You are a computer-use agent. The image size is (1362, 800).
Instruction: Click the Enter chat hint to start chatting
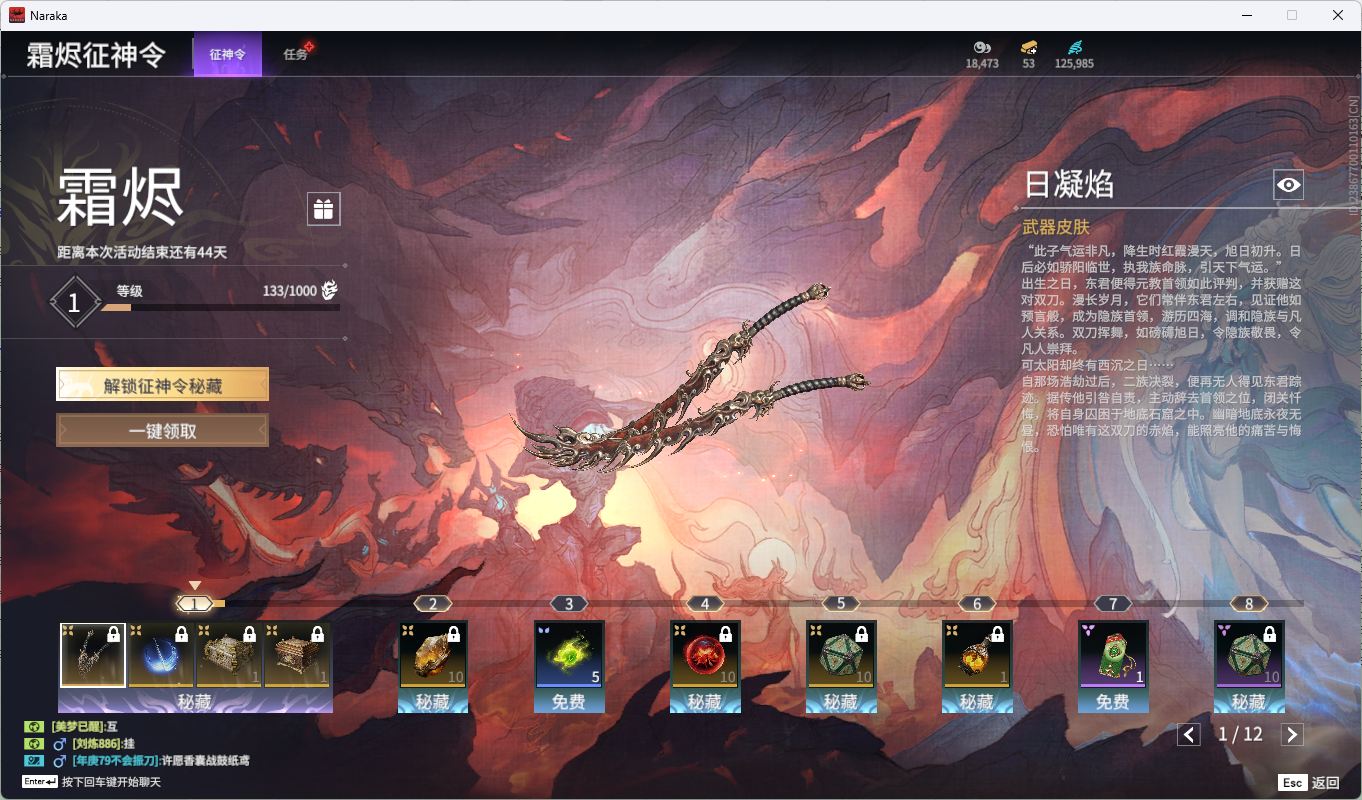tap(91, 782)
